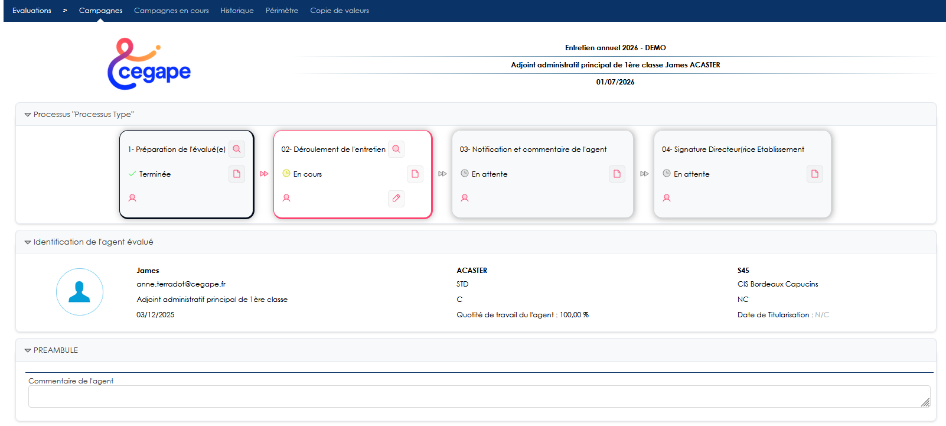Select the 1- Préparation de l'évalué(e) step title
The width and height of the screenshot is (946, 426).
coord(177,149)
